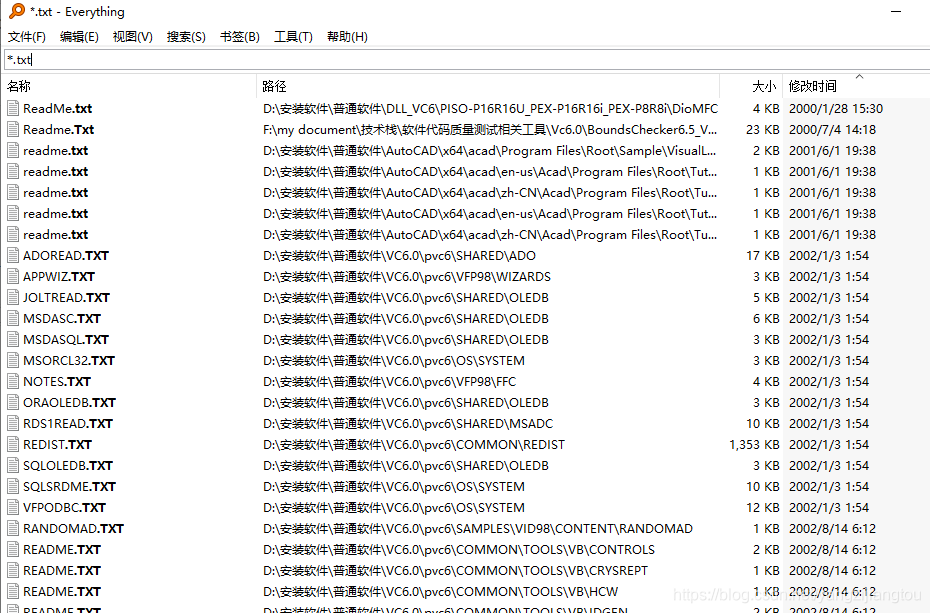Click the 1,353 KB size cell

754,445
